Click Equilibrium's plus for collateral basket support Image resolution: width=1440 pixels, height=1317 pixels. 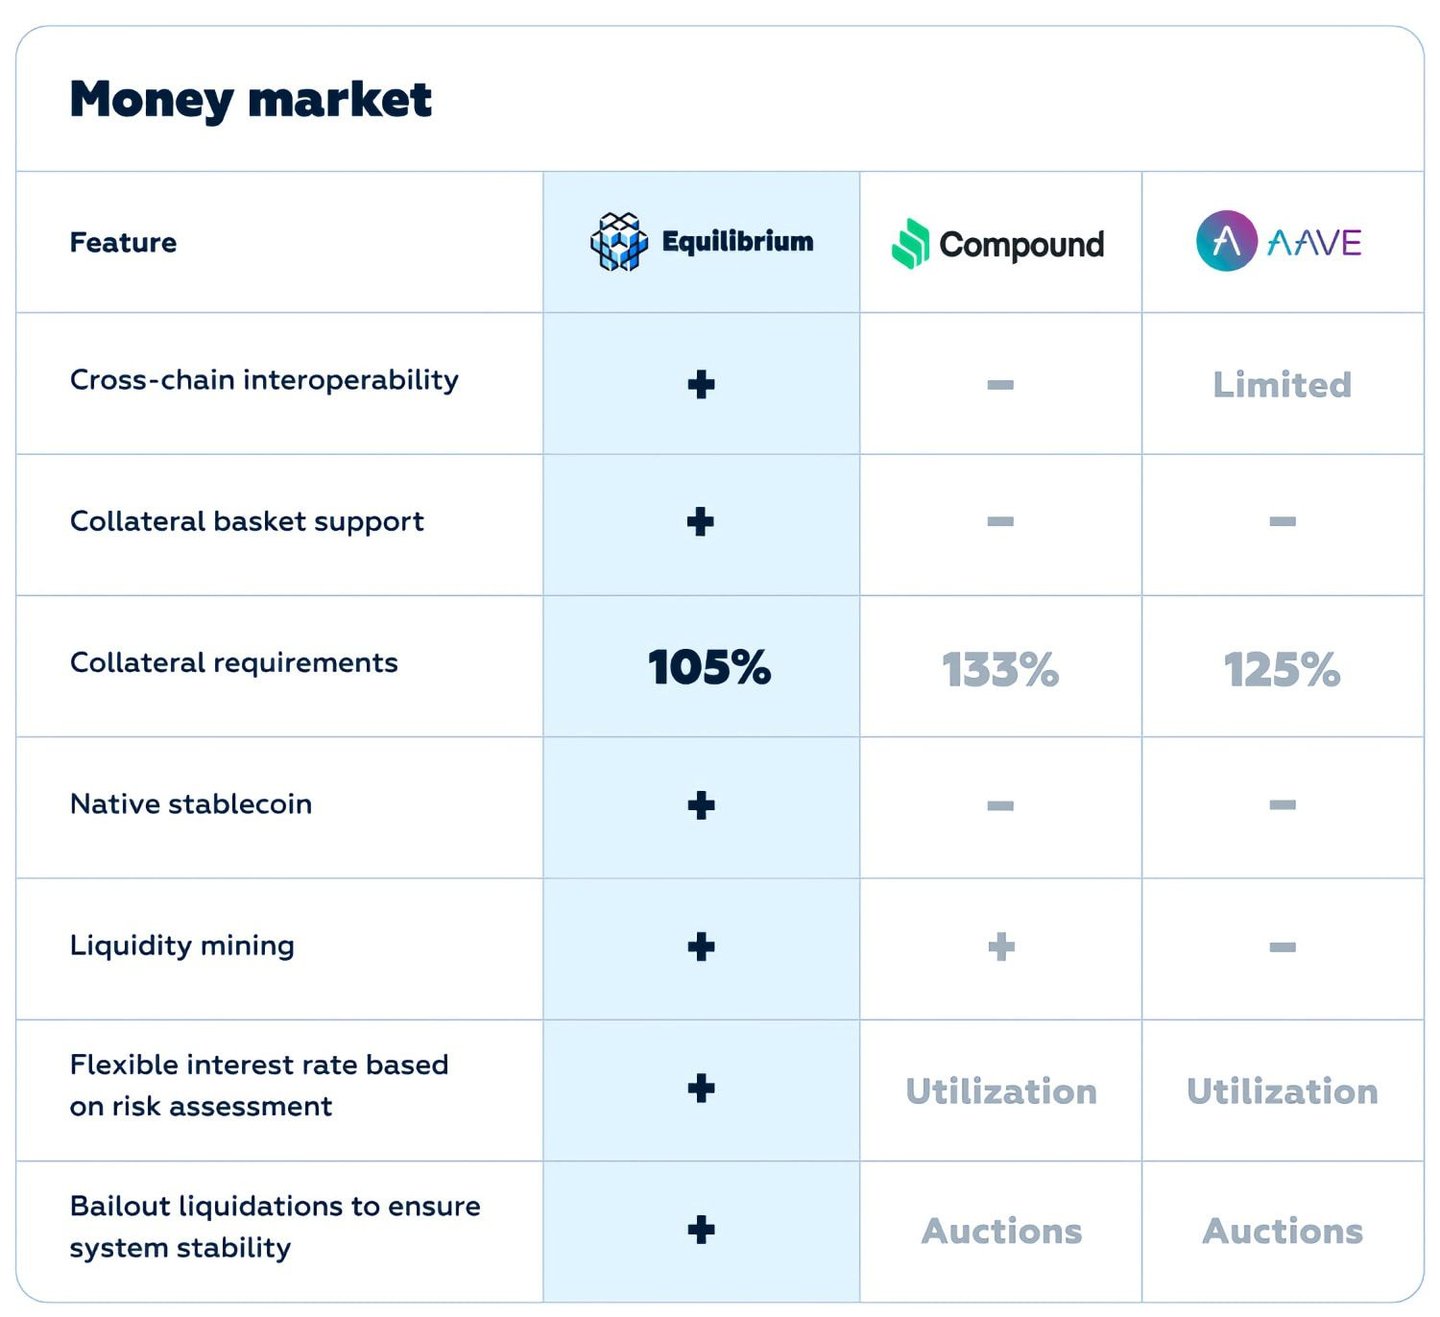701,521
